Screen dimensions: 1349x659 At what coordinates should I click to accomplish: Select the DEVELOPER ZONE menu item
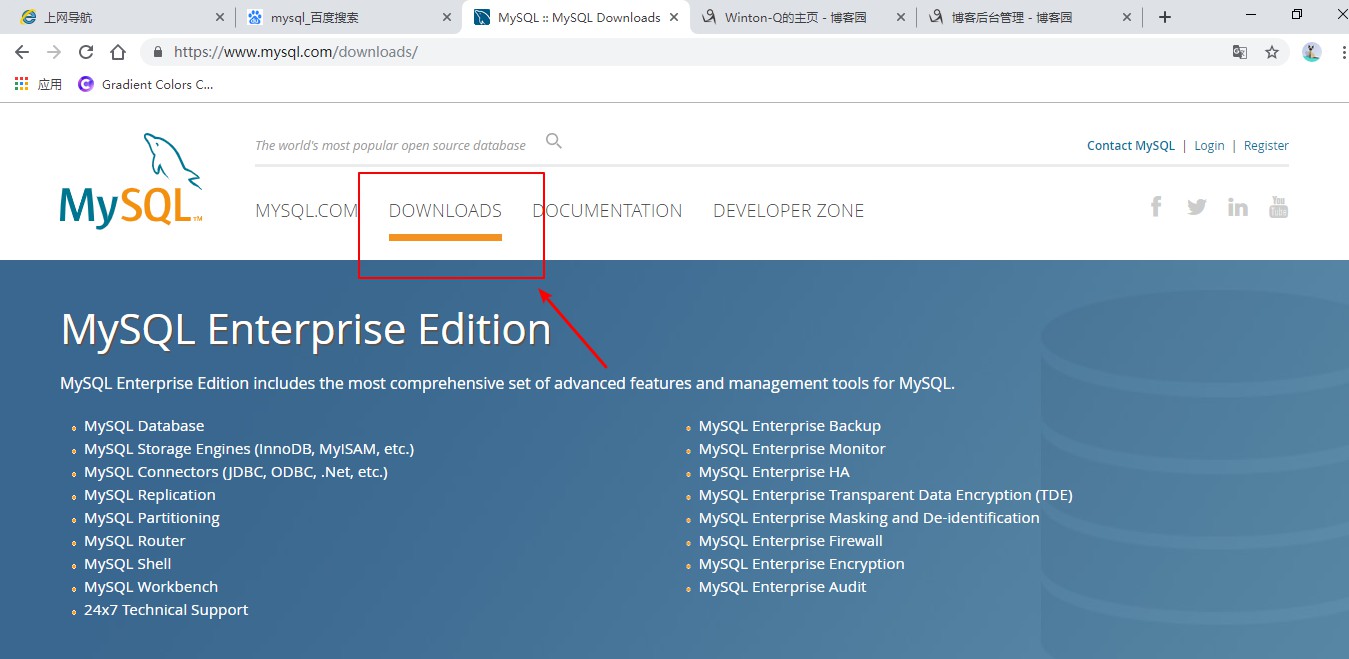click(x=788, y=210)
